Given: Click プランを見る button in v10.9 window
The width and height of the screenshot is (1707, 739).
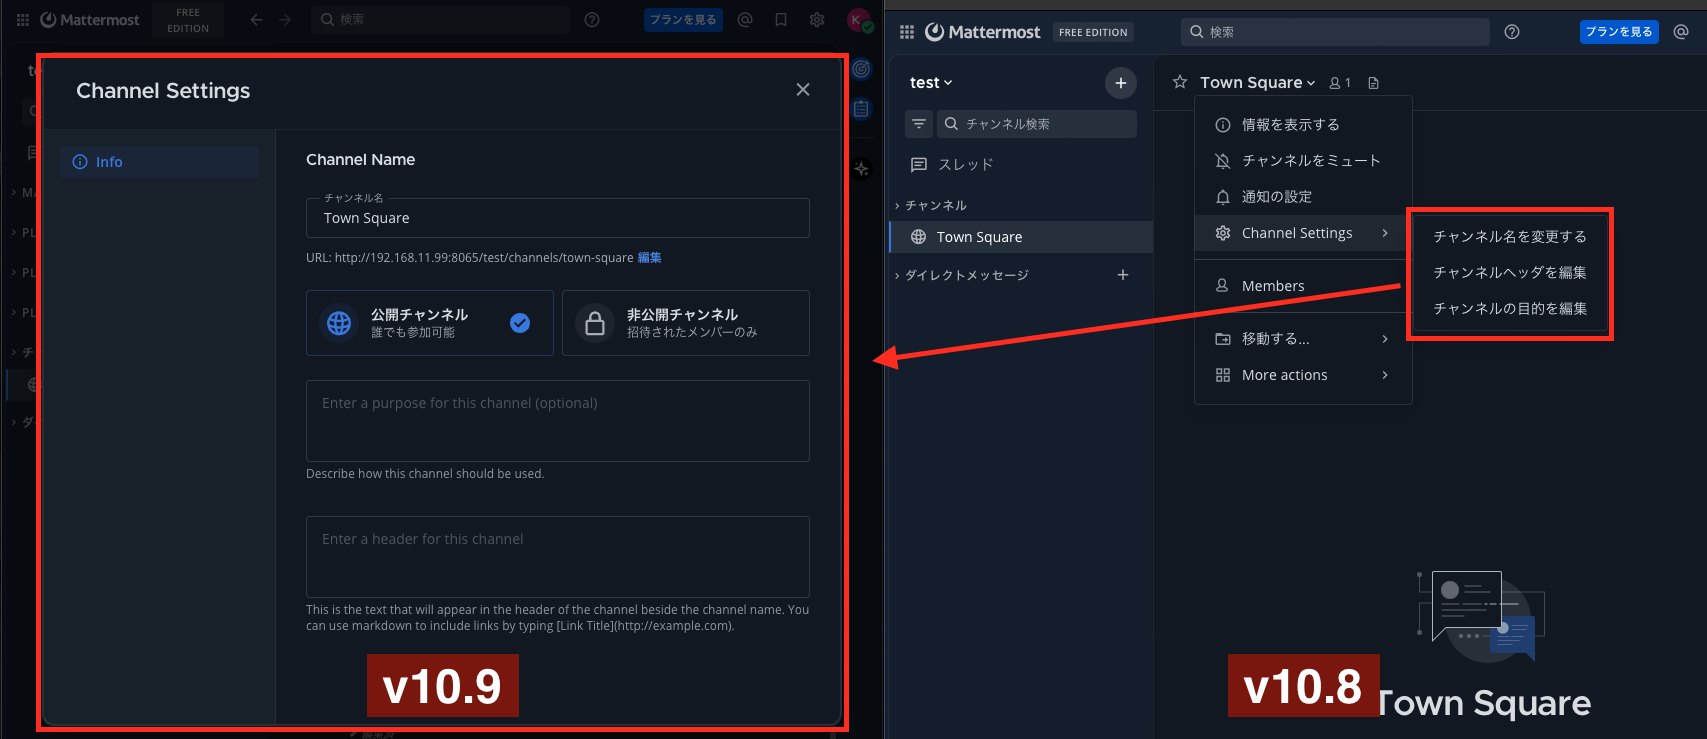Looking at the screenshot, I should coord(683,20).
